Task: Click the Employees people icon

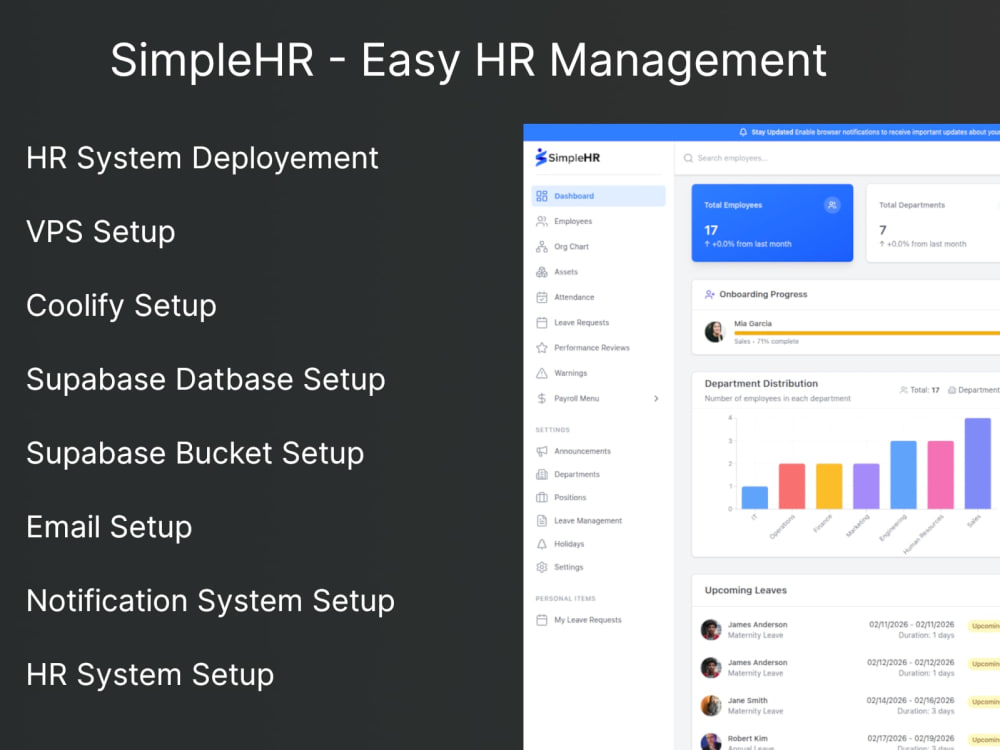Action: pyautogui.click(x=541, y=221)
